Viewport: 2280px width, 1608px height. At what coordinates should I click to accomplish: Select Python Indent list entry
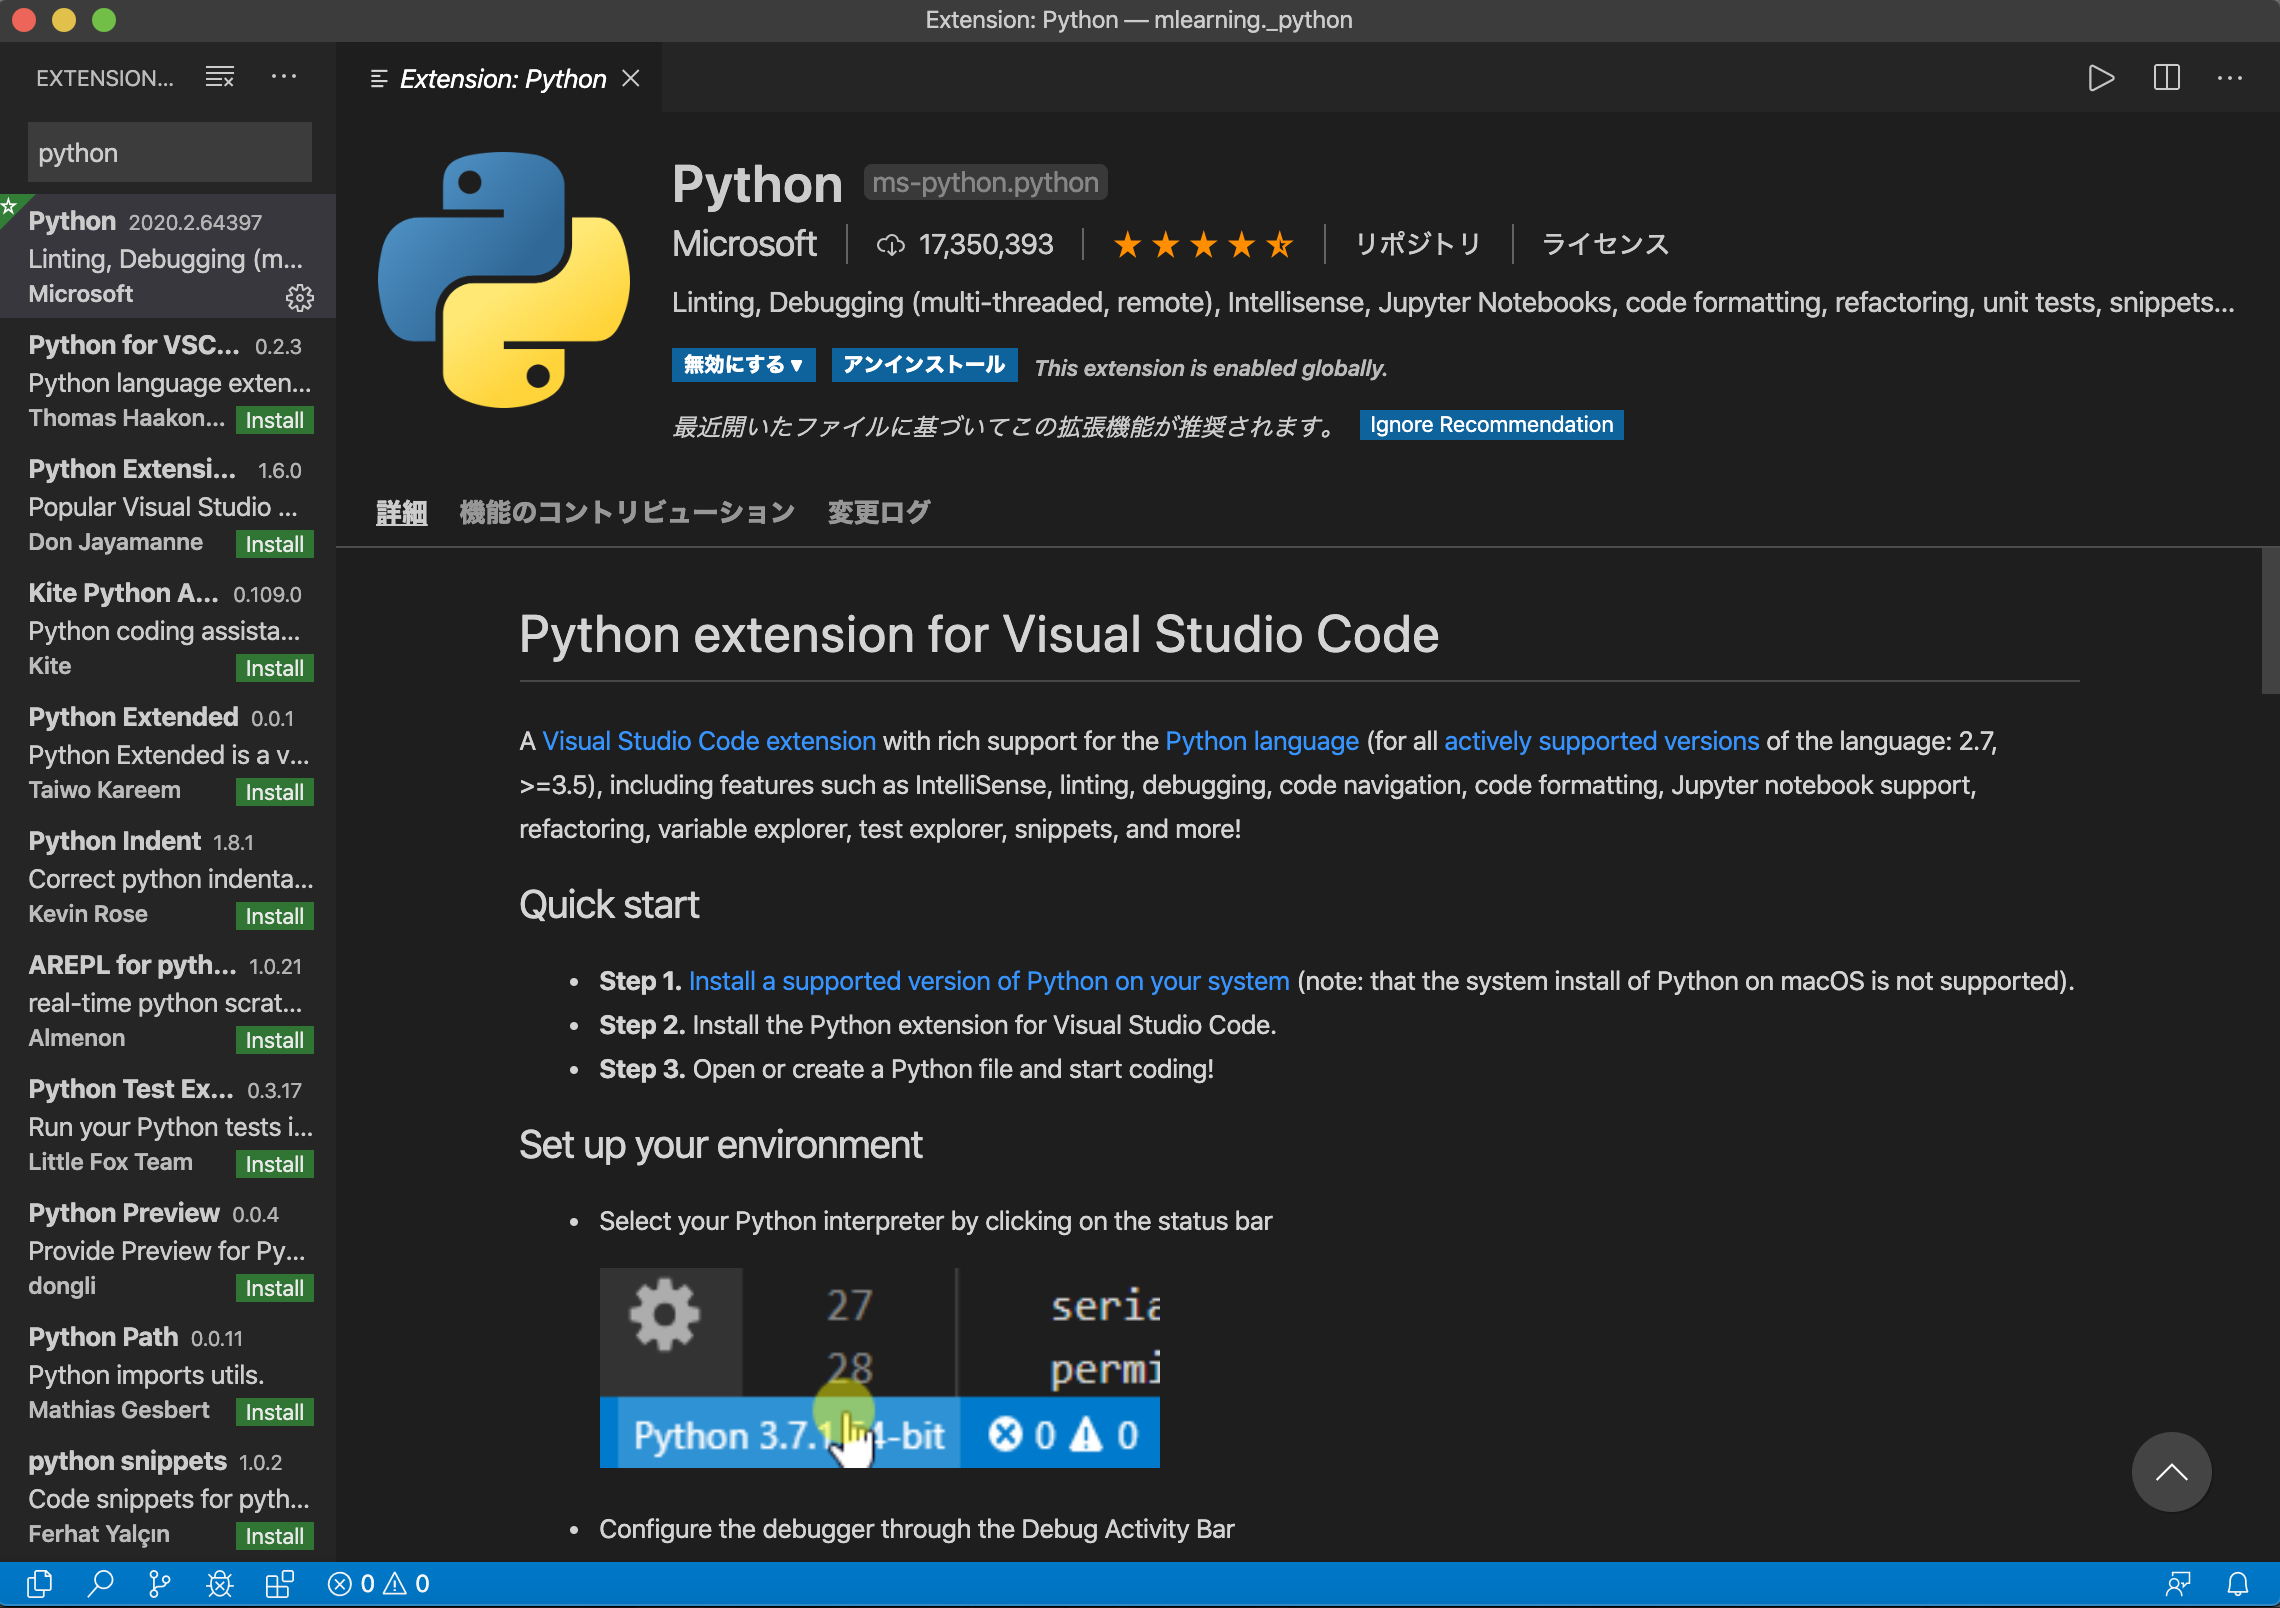click(168, 876)
